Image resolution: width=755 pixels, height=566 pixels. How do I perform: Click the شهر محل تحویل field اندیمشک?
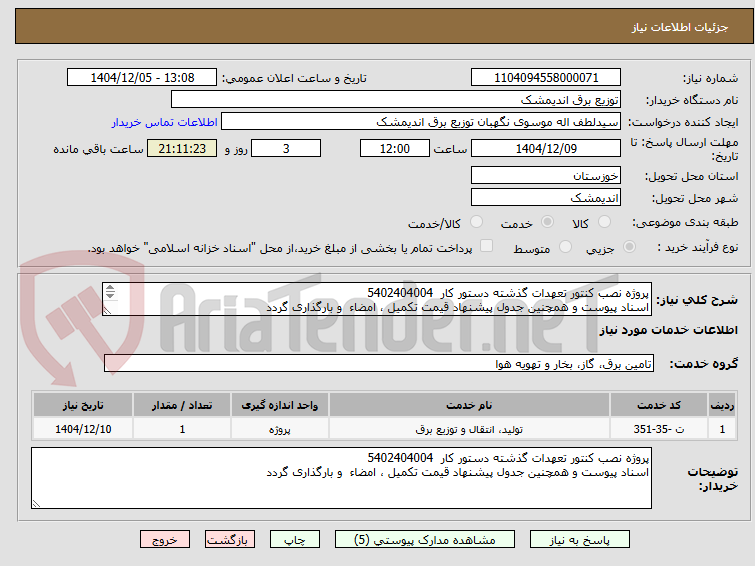pyautogui.click(x=546, y=197)
